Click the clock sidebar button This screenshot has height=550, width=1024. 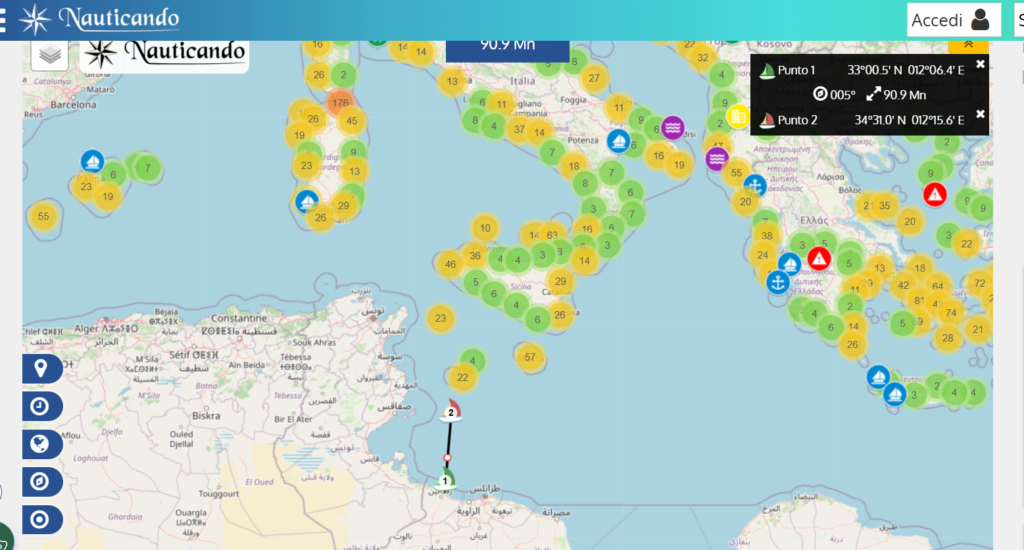pos(41,406)
